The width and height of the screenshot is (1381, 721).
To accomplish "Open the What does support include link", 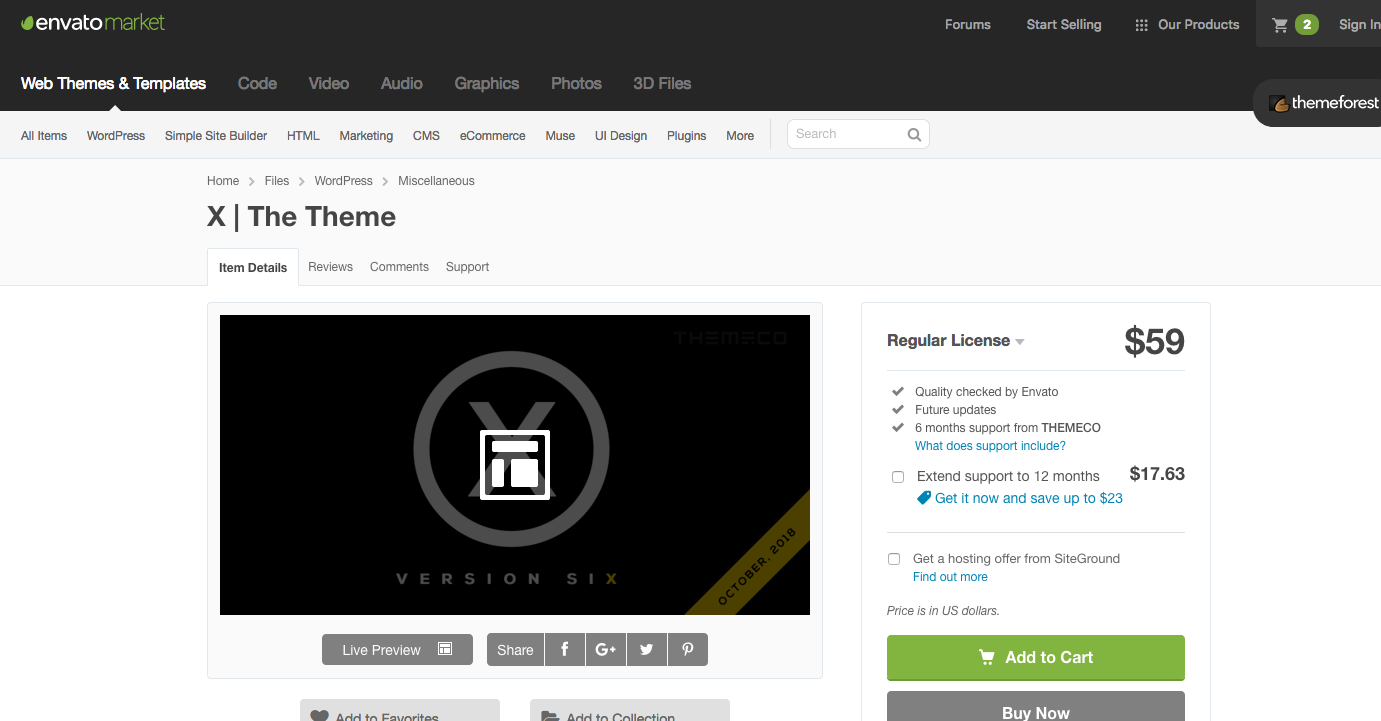I will point(990,446).
